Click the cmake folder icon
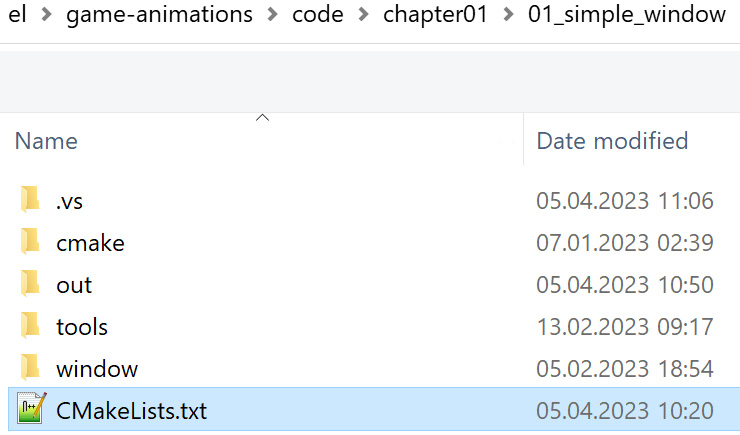Viewport: 740px width, 435px height. [30, 241]
